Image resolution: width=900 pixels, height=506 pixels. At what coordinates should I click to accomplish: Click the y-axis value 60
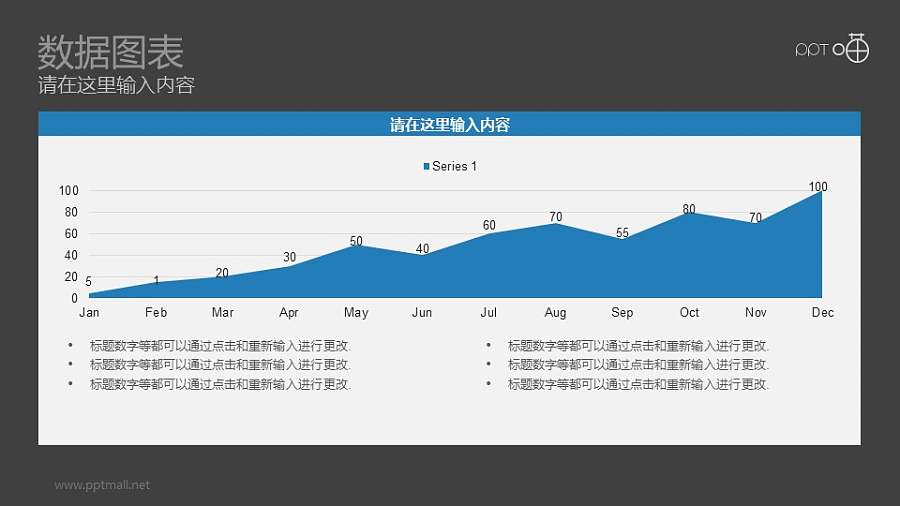point(71,233)
